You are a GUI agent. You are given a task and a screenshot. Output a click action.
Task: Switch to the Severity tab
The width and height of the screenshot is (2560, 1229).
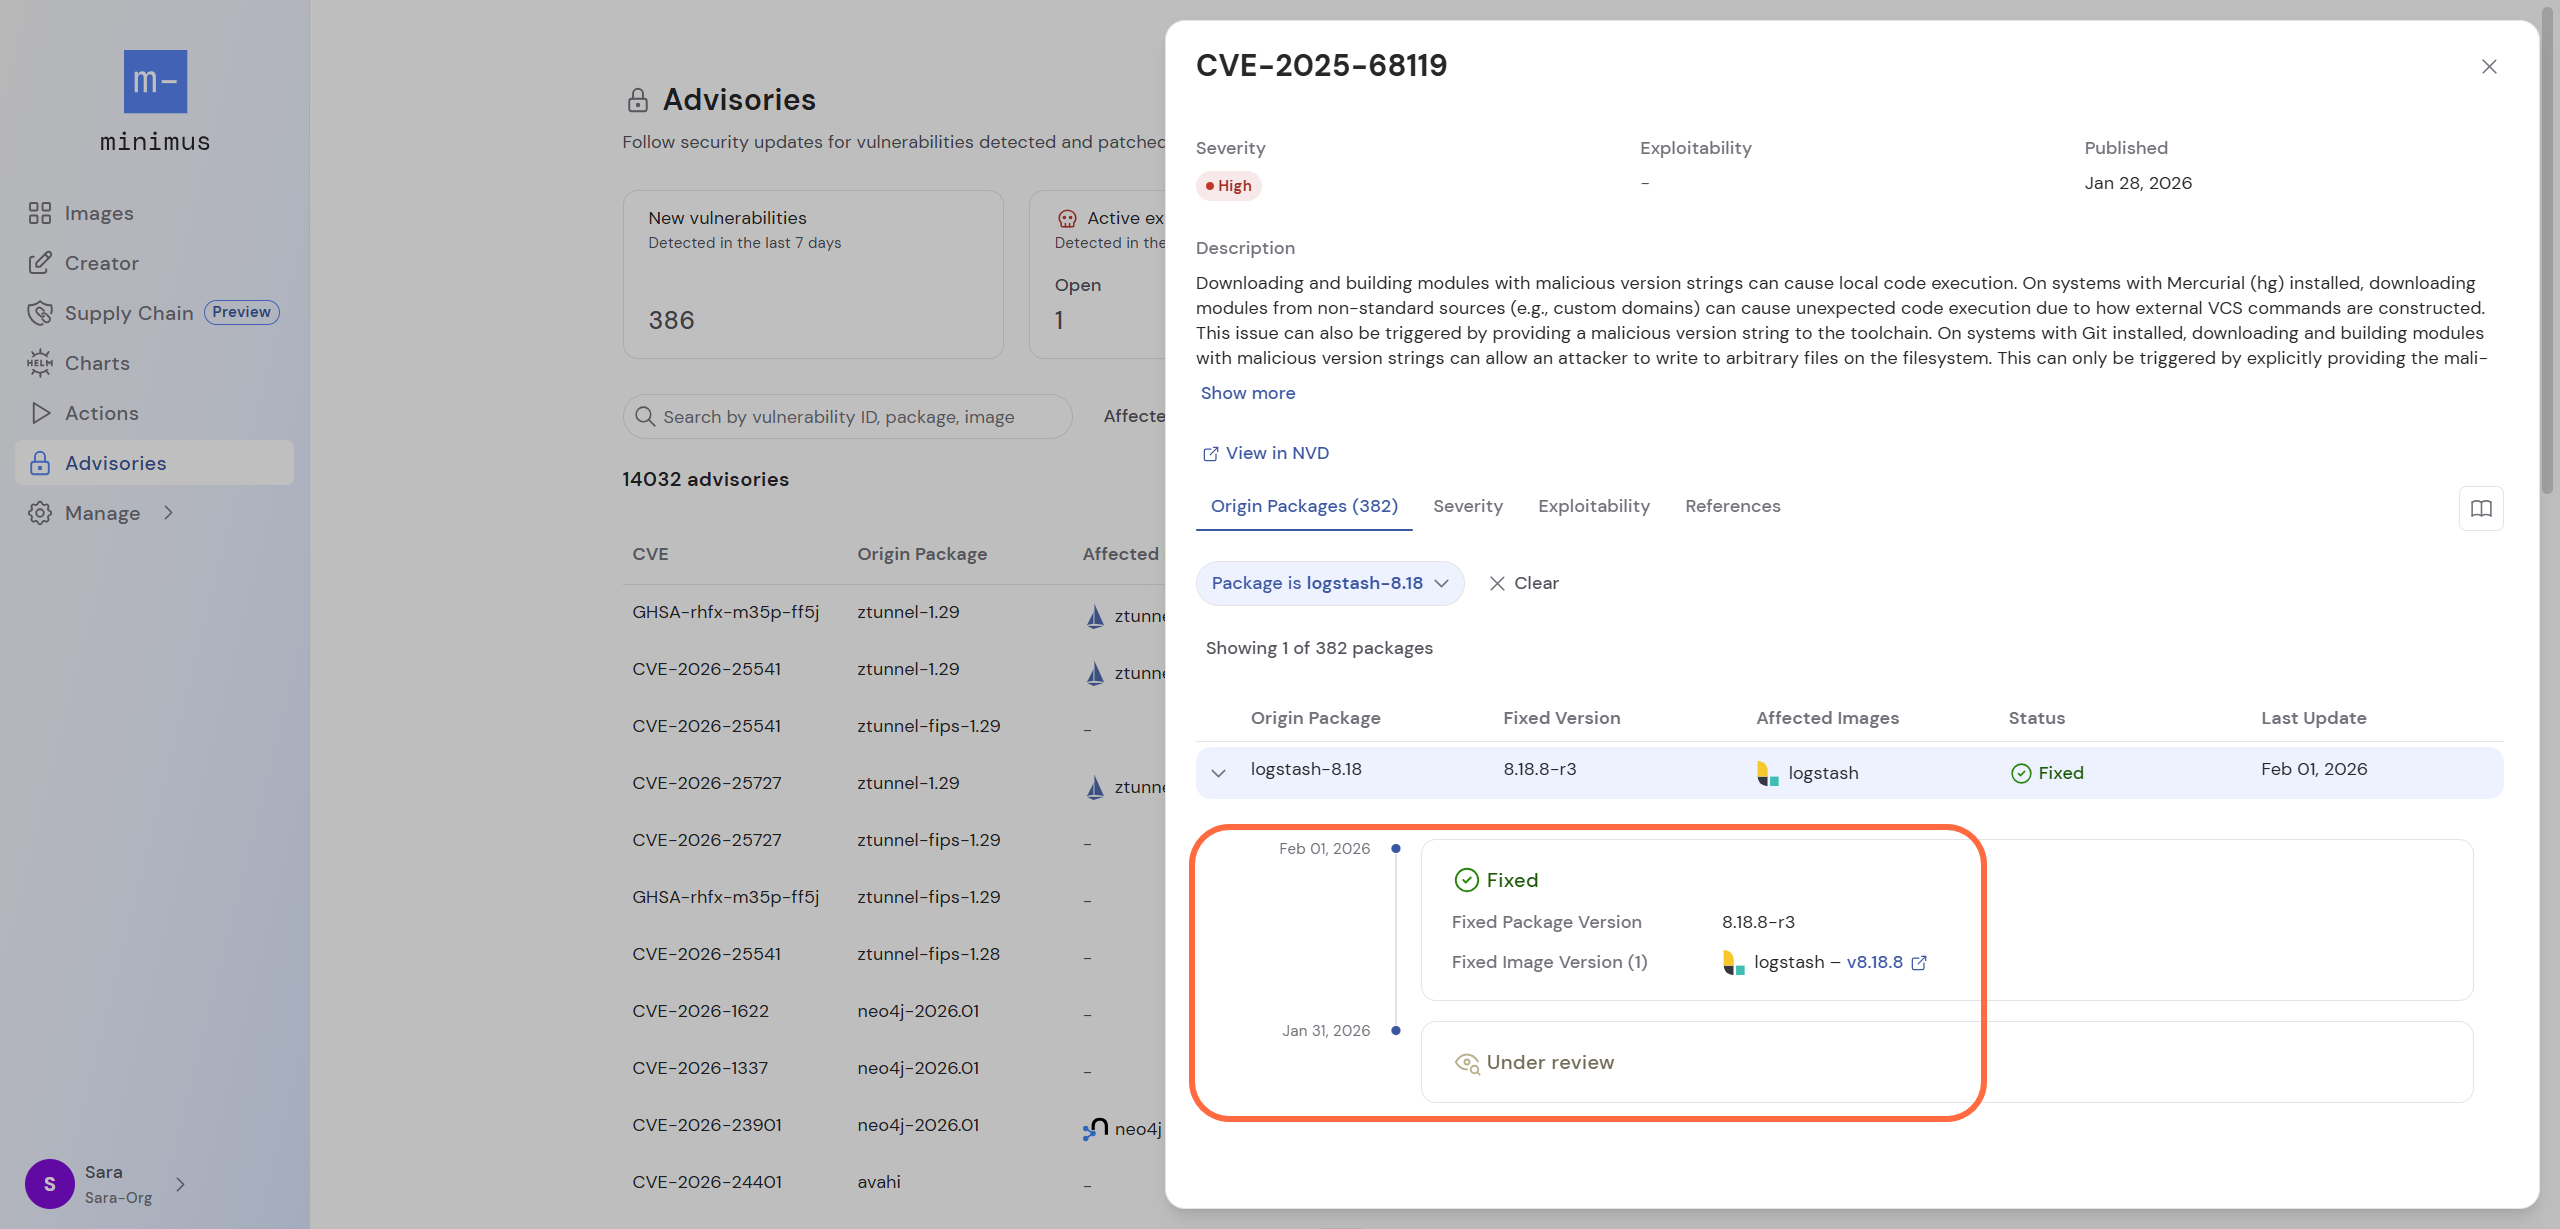coord(1467,506)
